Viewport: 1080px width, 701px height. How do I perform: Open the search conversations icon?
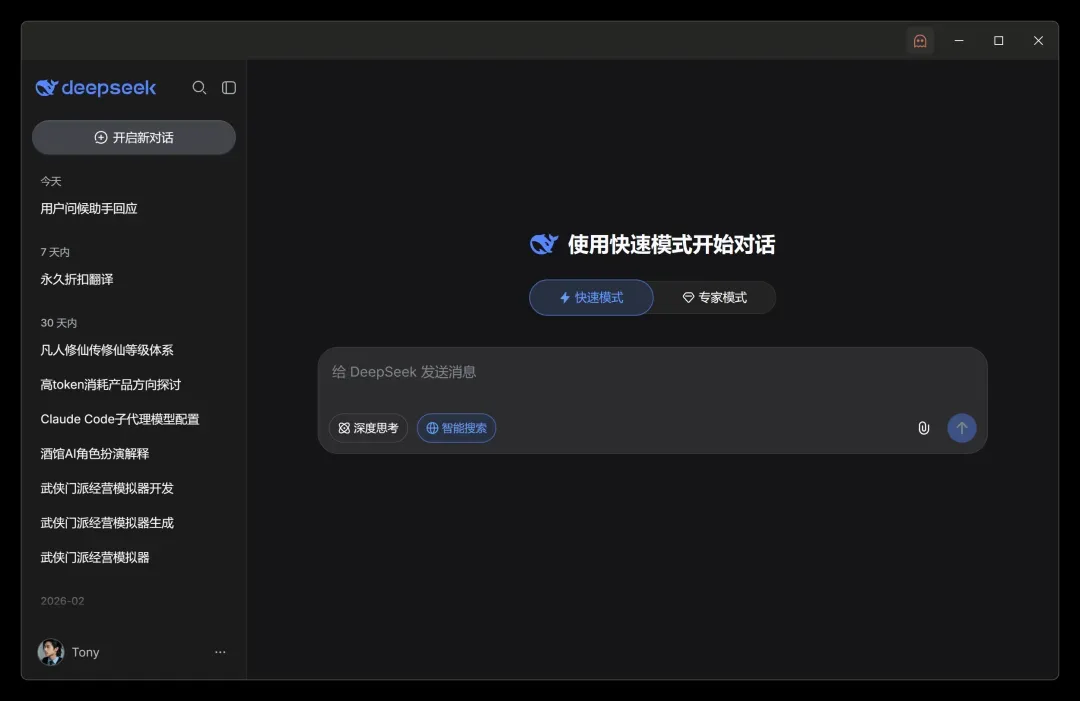coord(199,87)
